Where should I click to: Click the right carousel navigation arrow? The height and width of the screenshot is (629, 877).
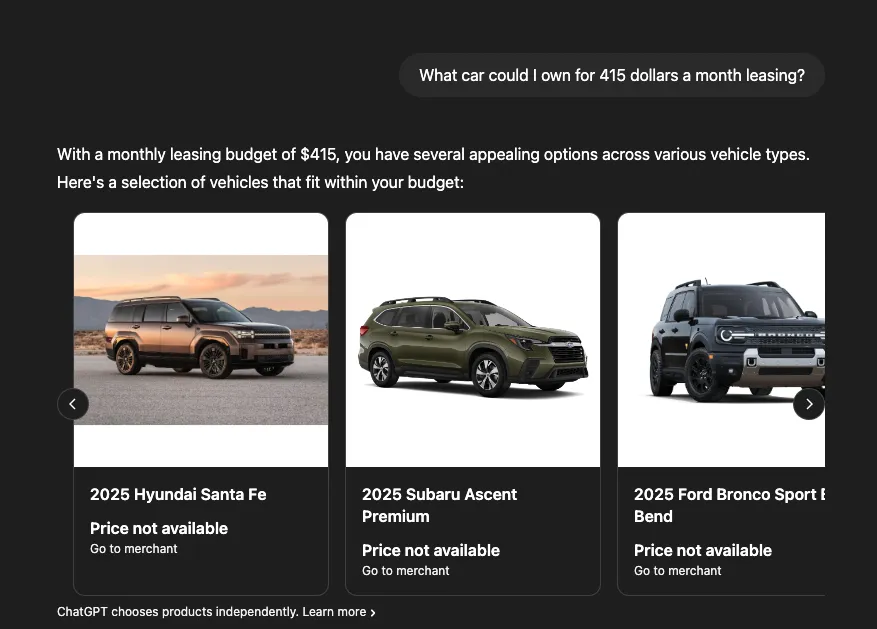808,403
